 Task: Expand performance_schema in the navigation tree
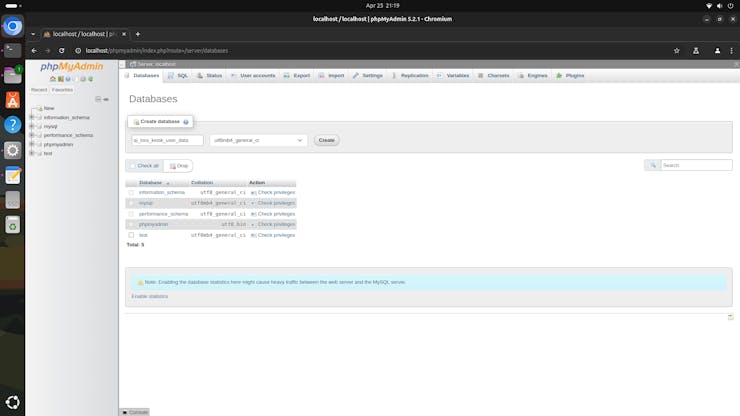[32, 135]
